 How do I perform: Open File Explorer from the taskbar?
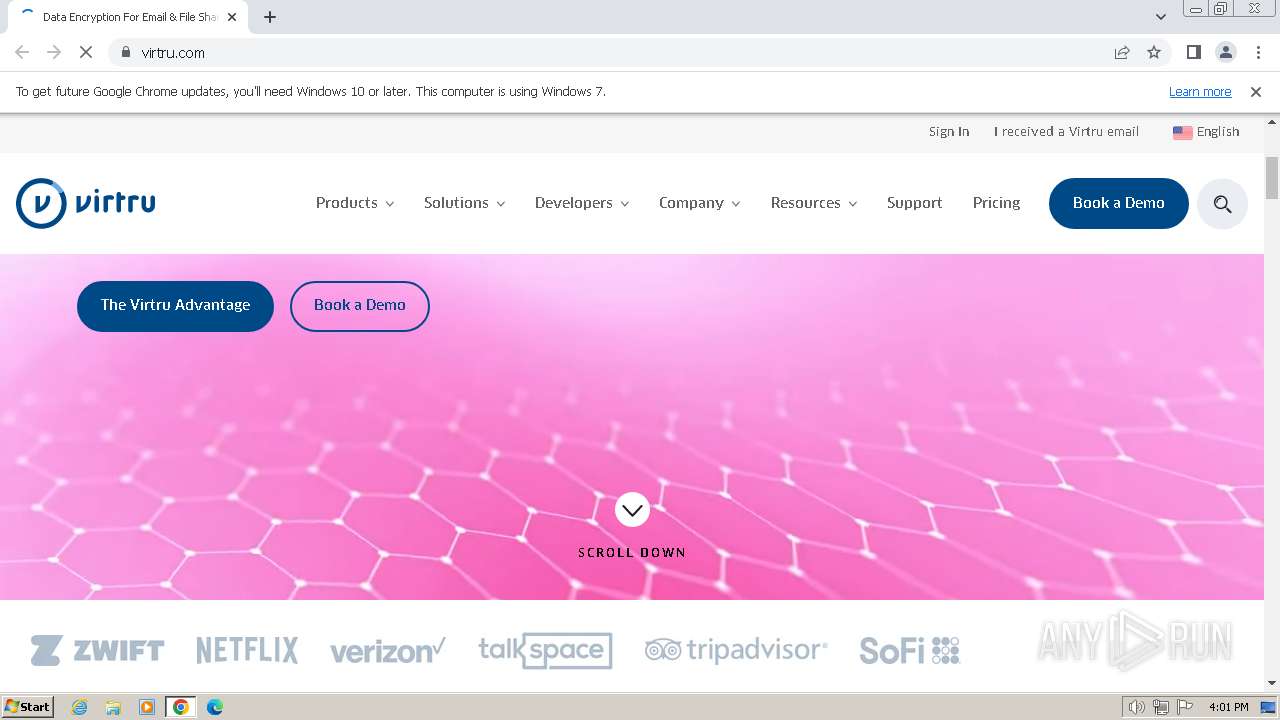tap(113, 707)
